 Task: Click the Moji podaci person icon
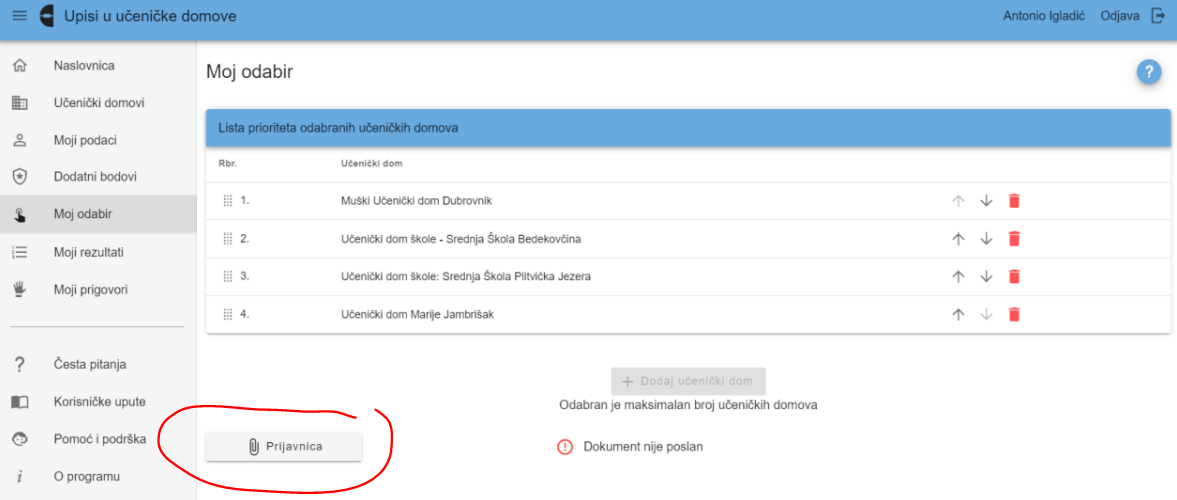tap(20, 140)
